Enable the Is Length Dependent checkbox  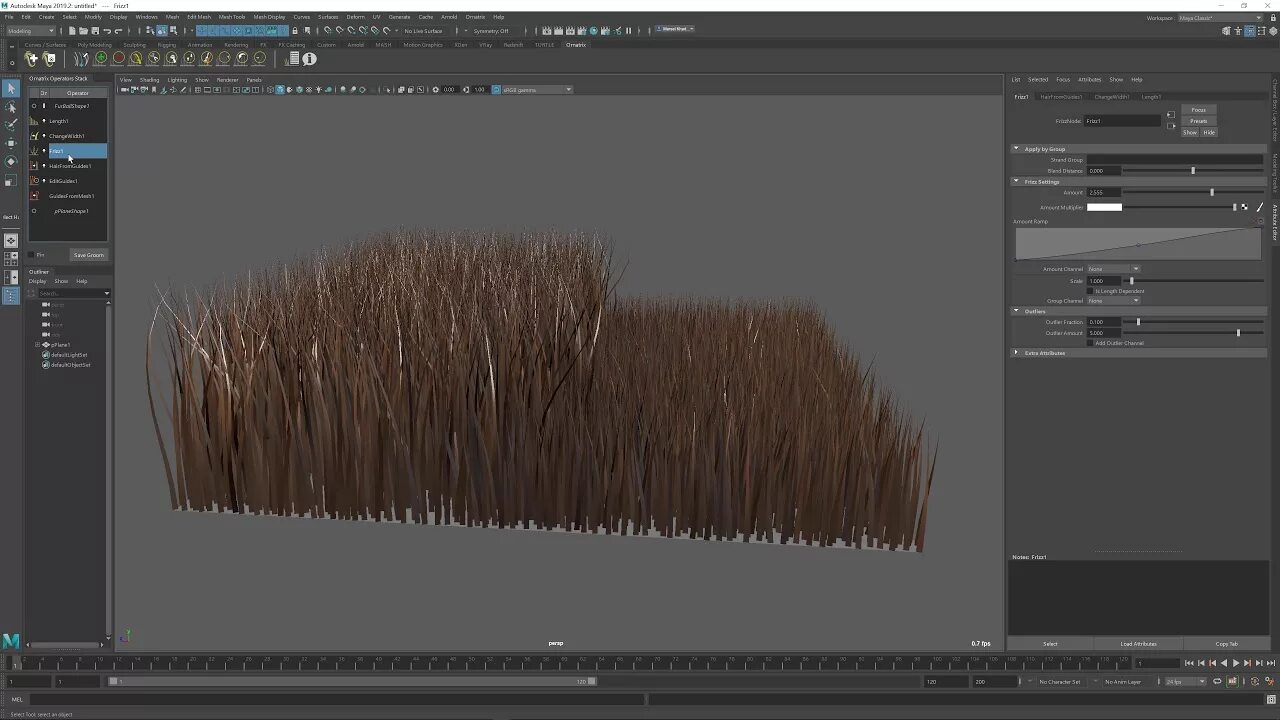(x=1090, y=291)
